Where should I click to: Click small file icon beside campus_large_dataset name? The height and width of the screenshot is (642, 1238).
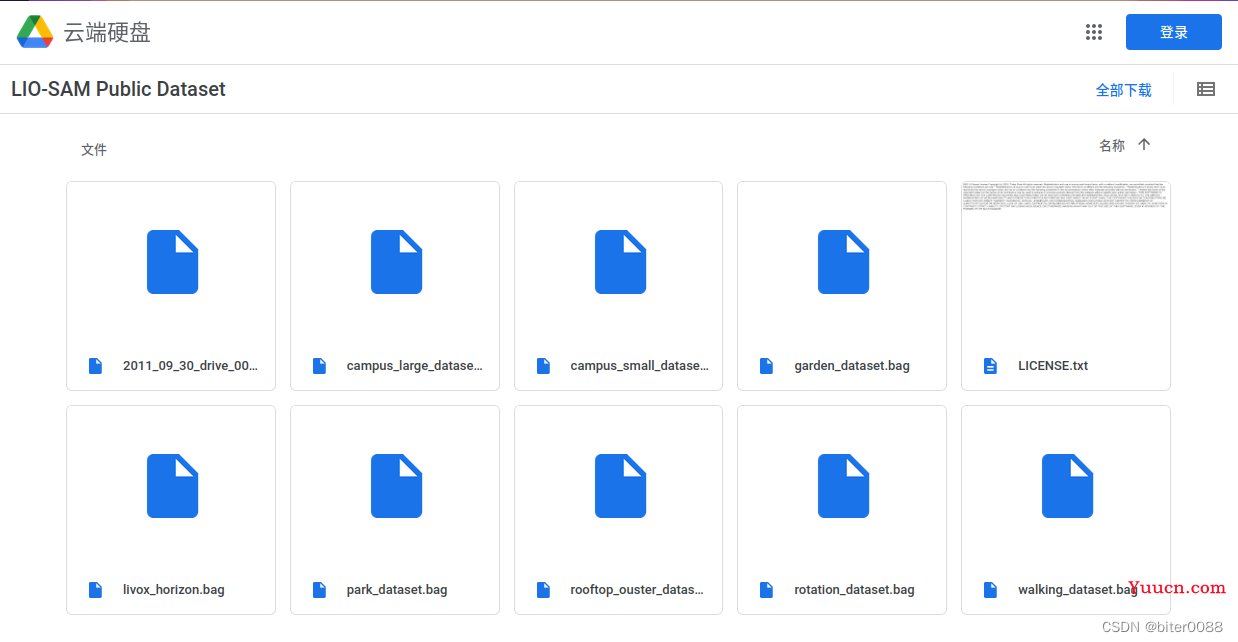click(x=319, y=366)
